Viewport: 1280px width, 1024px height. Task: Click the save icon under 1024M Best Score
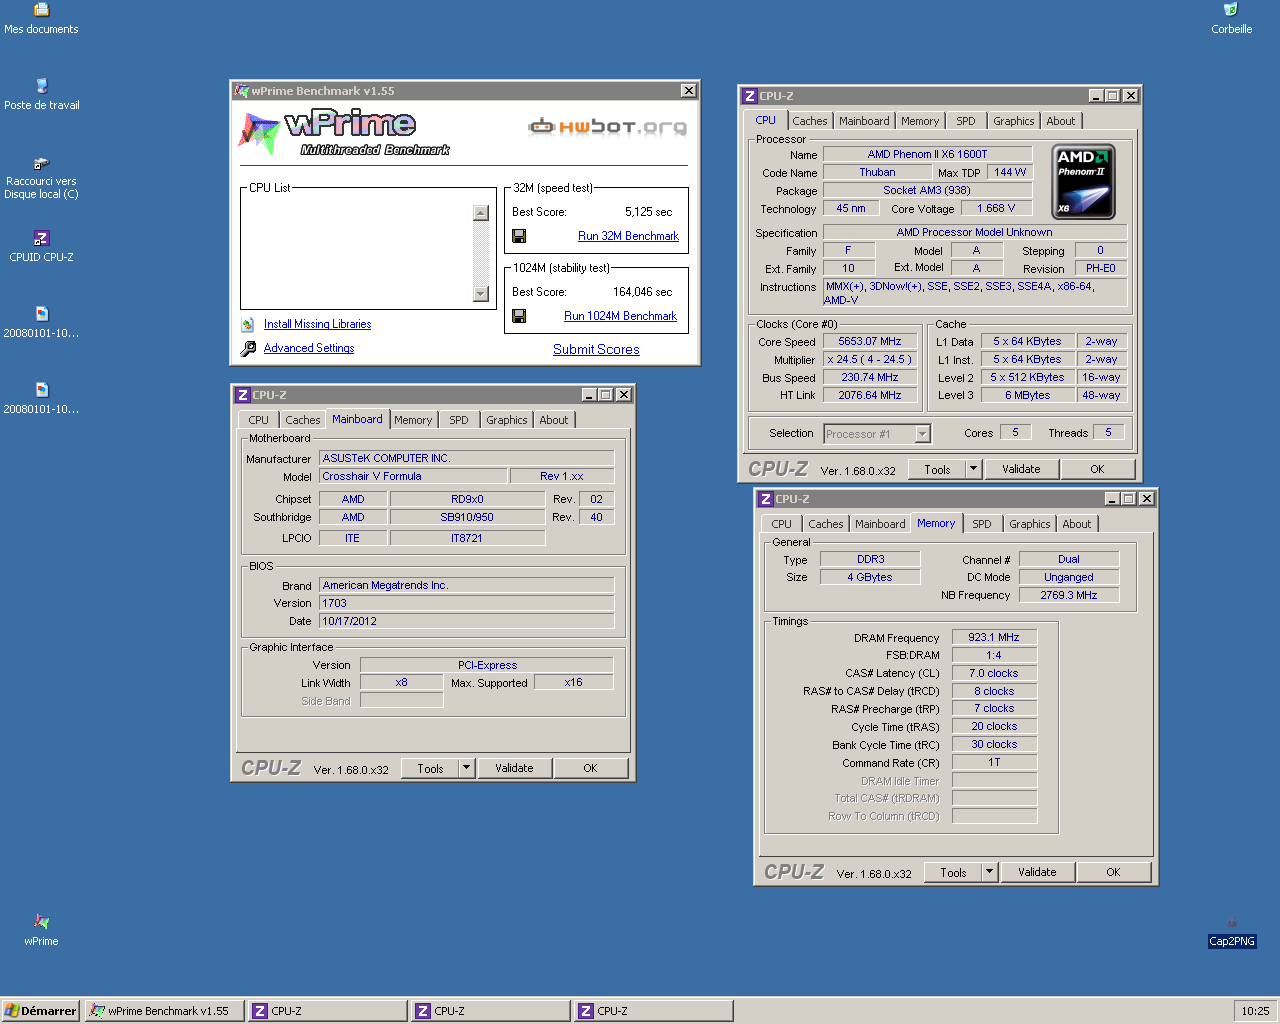519,316
